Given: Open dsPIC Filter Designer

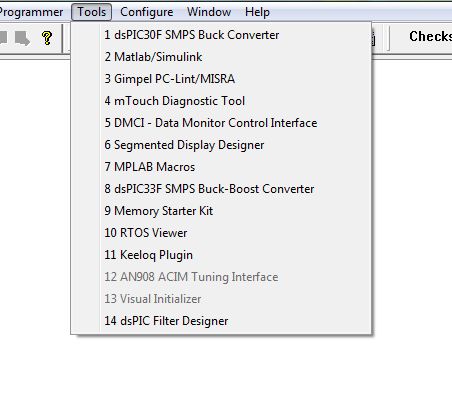Looking at the screenshot, I should point(221,321).
